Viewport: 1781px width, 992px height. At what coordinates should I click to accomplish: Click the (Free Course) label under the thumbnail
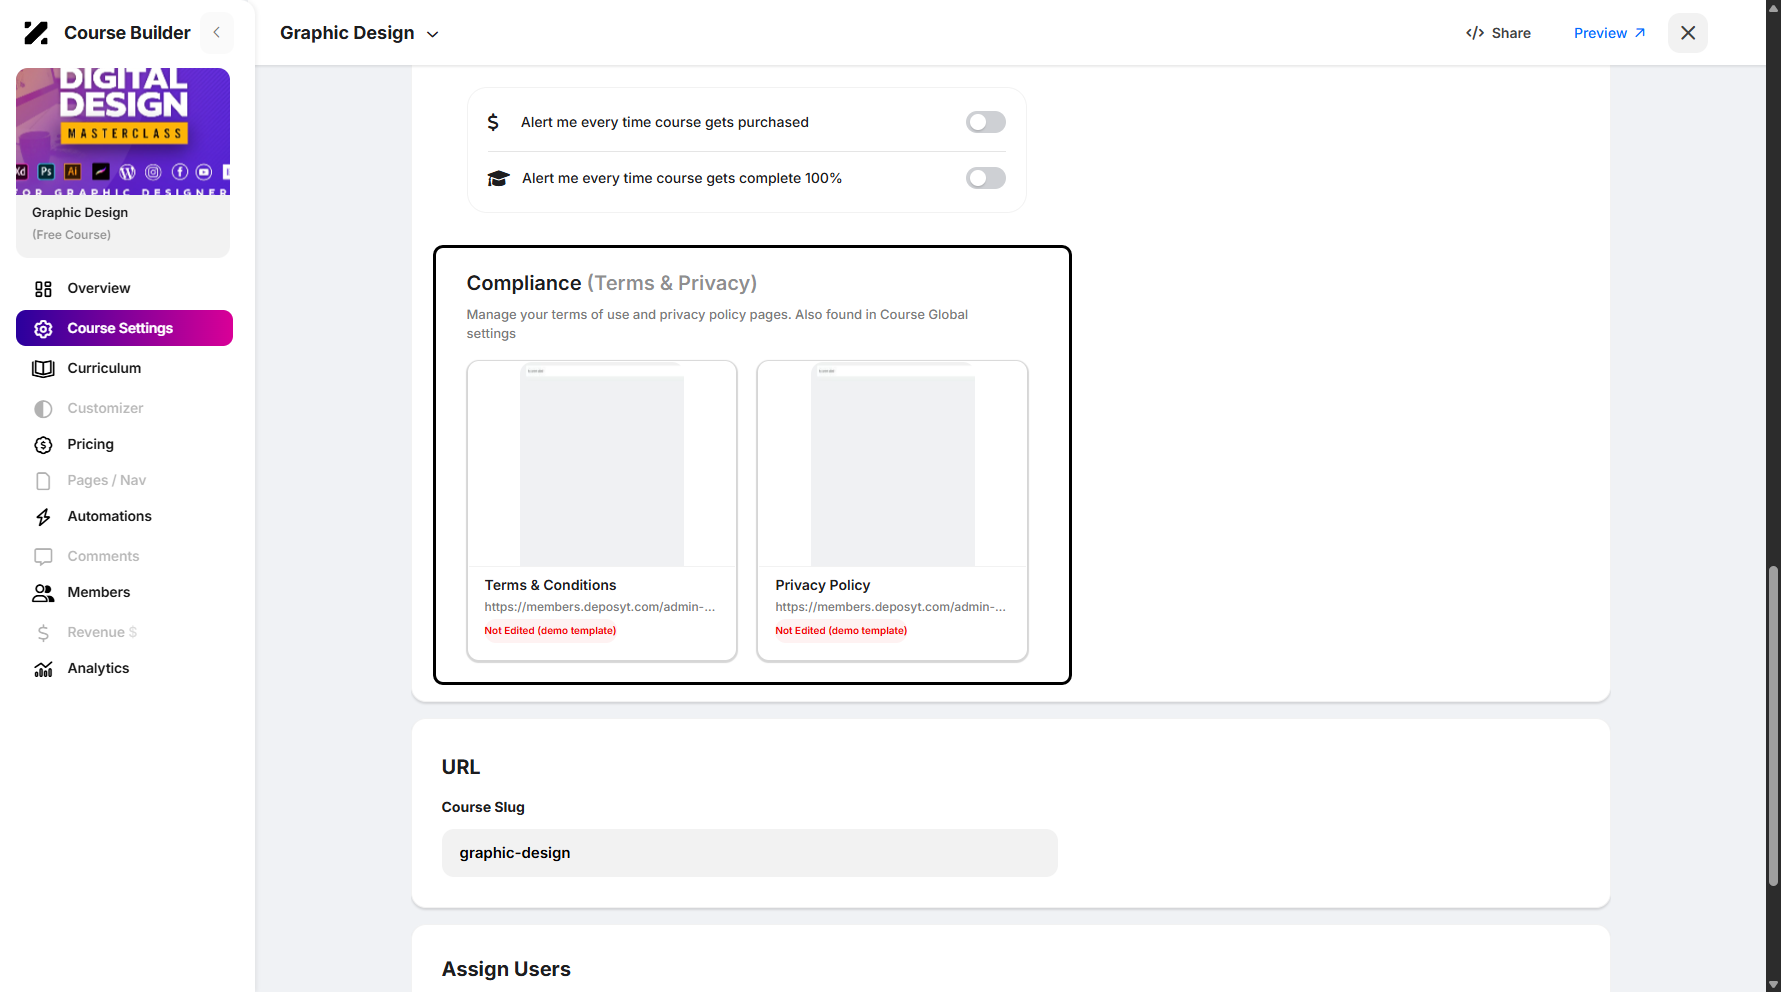[x=71, y=235]
